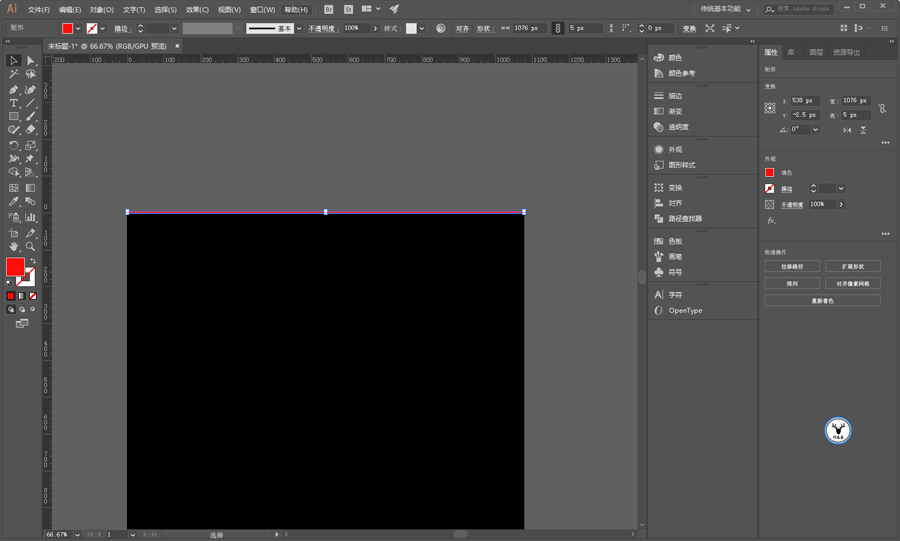Pick the Magic Wand tool

(x=14, y=74)
